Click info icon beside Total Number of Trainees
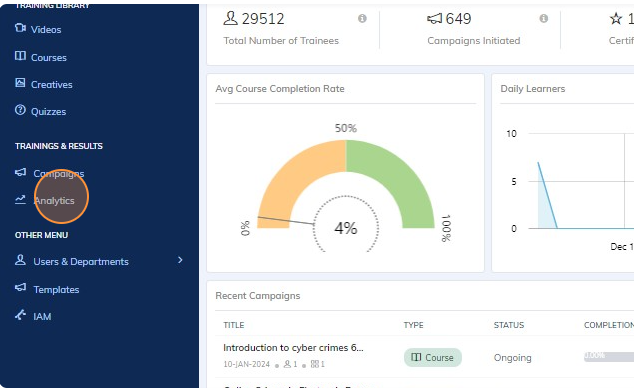 (x=362, y=19)
